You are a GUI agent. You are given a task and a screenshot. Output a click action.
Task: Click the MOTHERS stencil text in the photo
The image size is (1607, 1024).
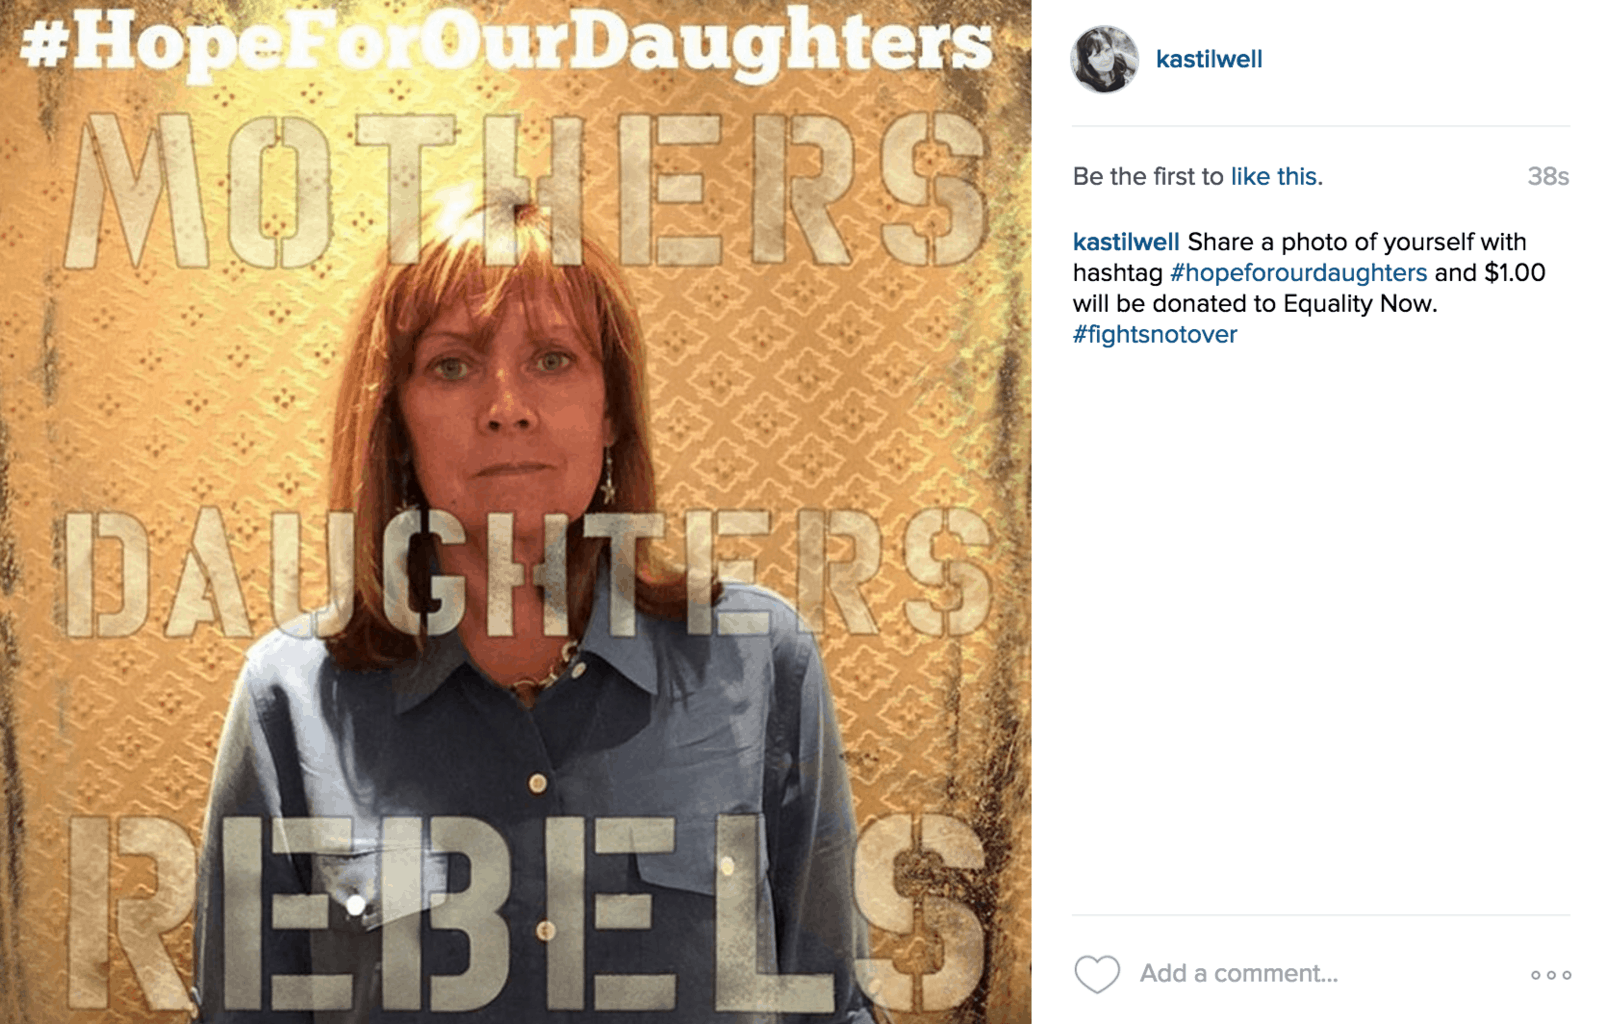[525, 190]
